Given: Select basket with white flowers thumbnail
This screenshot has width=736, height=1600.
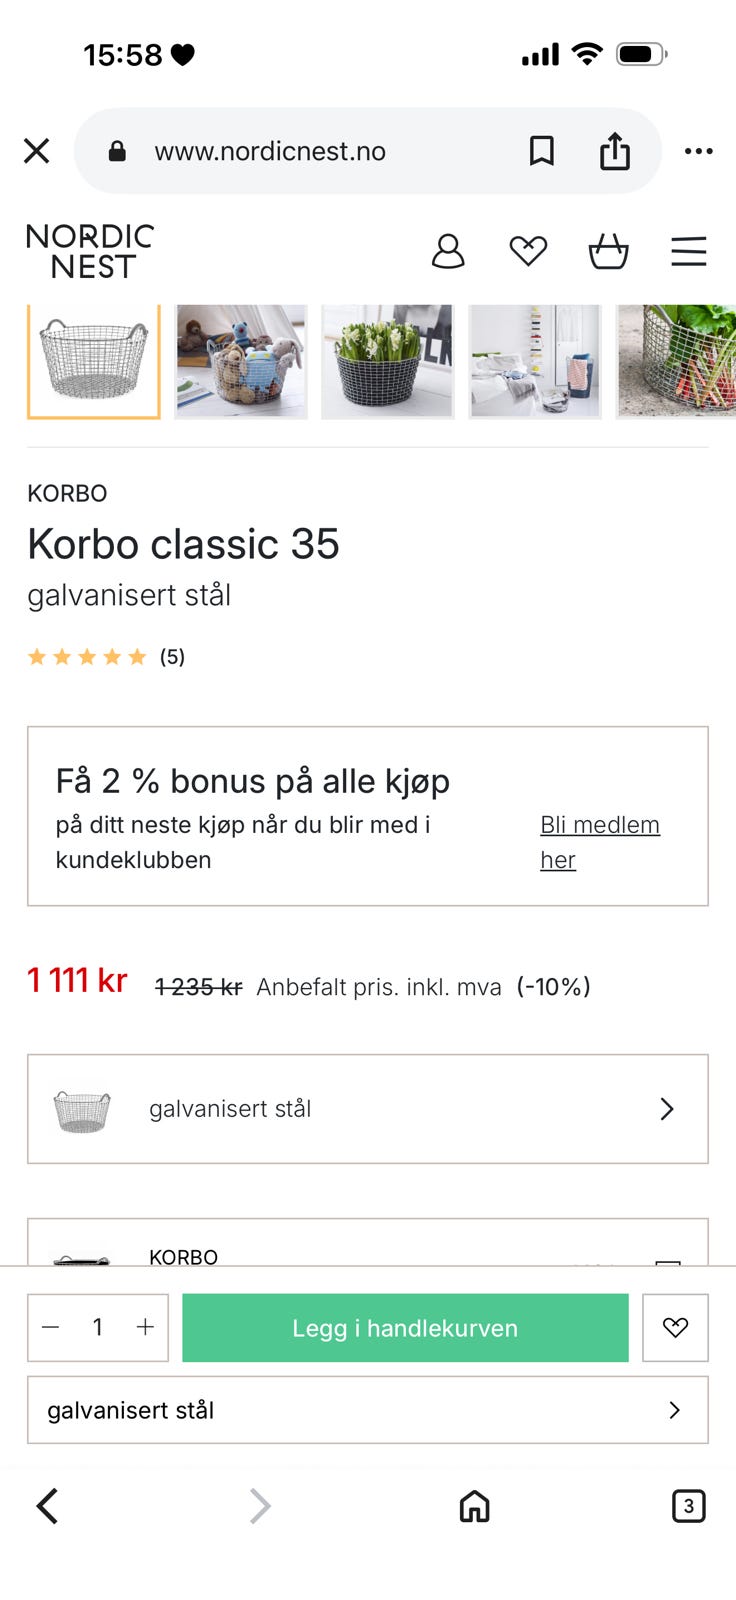Looking at the screenshot, I should point(388,361).
